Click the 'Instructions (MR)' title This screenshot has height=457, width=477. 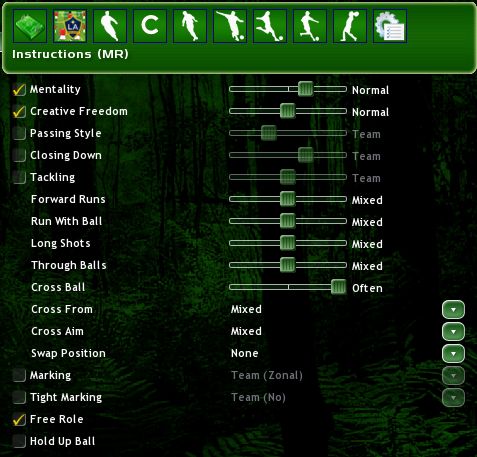point(70,54)
